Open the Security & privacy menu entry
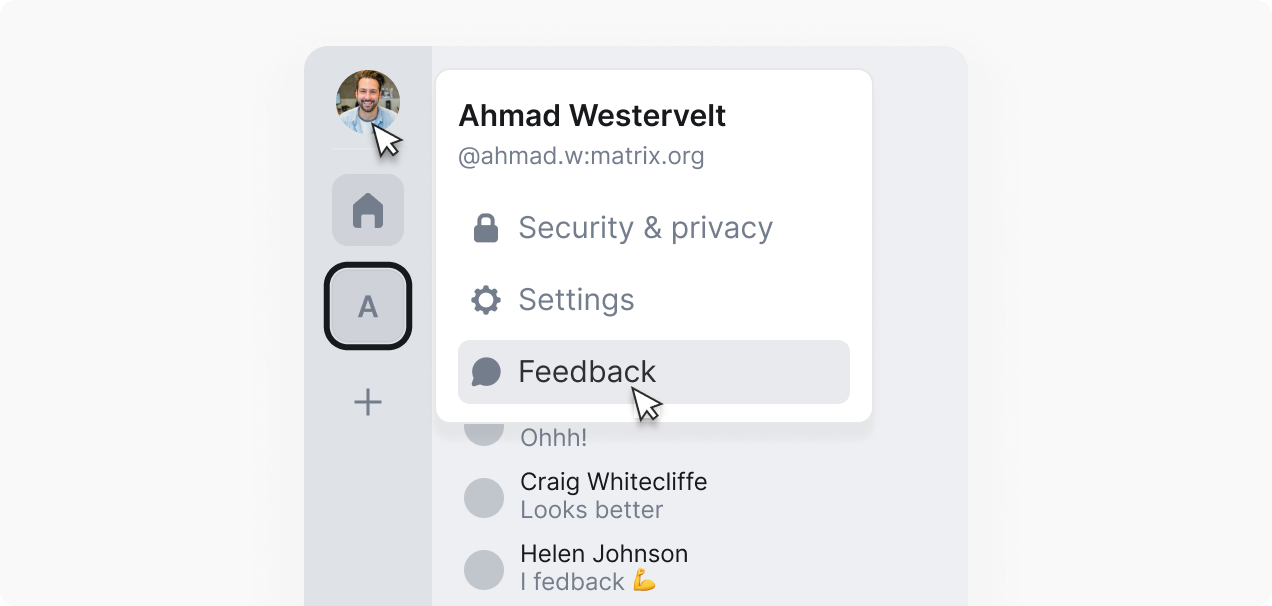Screen dimensions: 1272x606 coord(645,228)
